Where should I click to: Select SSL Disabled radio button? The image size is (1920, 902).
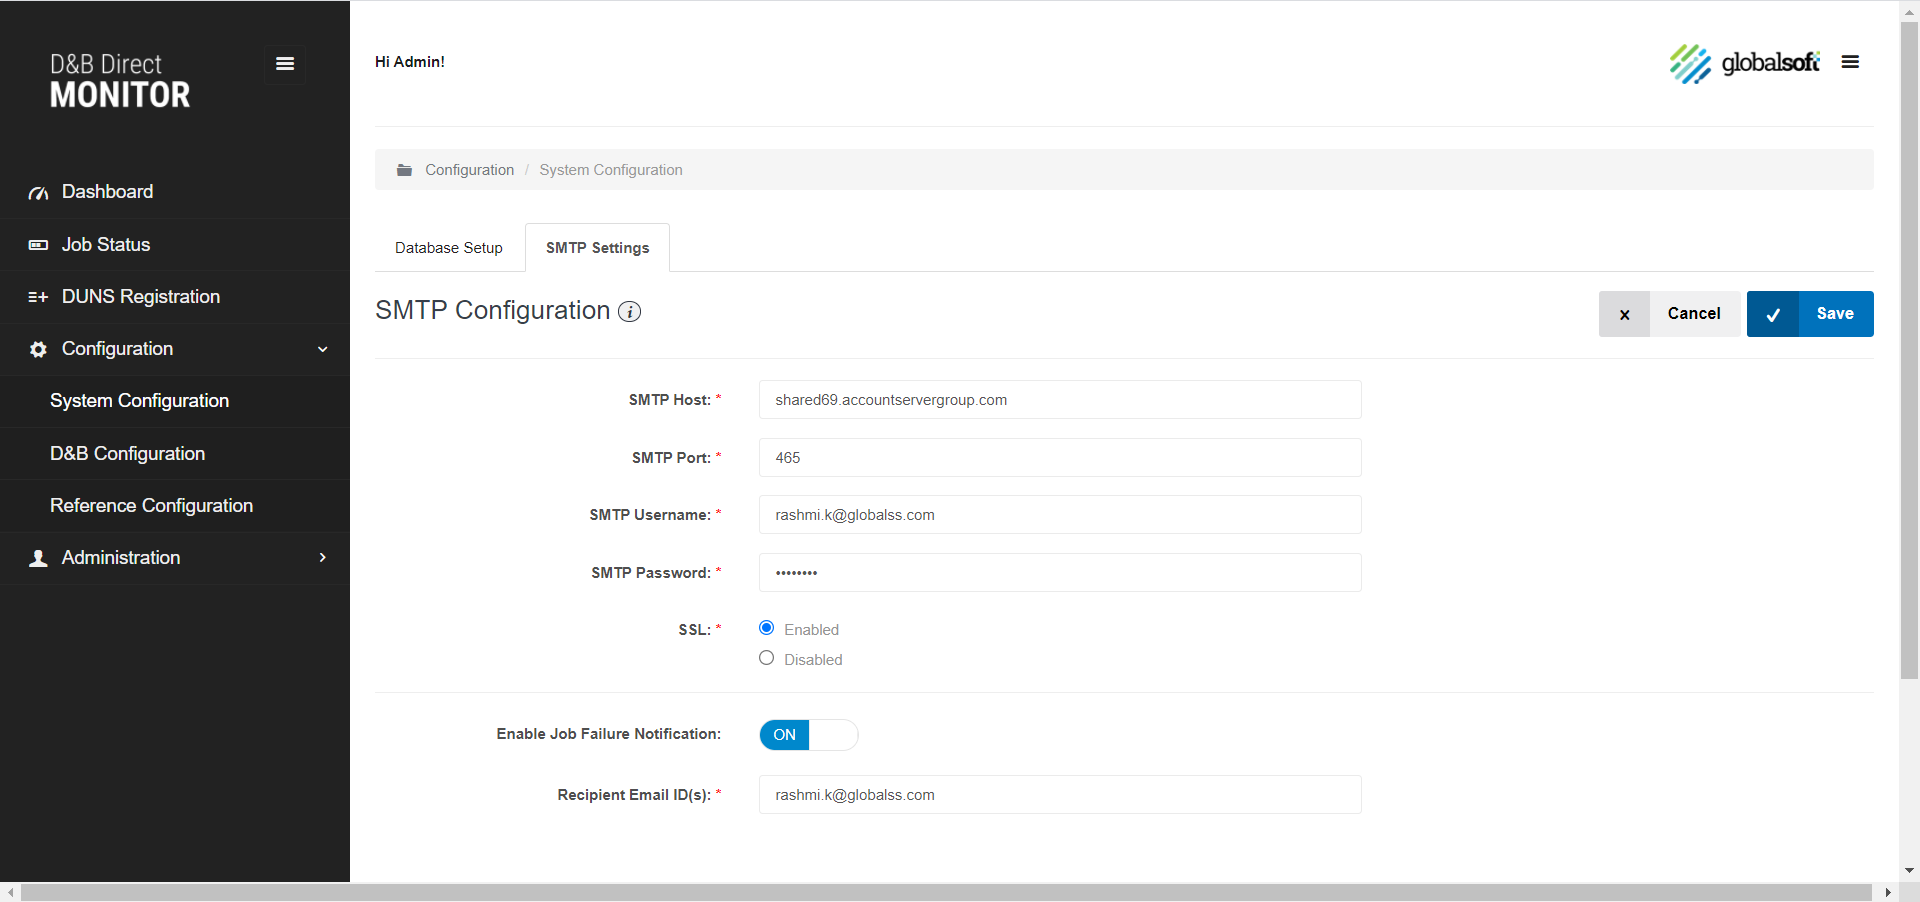tap(766, 658)
